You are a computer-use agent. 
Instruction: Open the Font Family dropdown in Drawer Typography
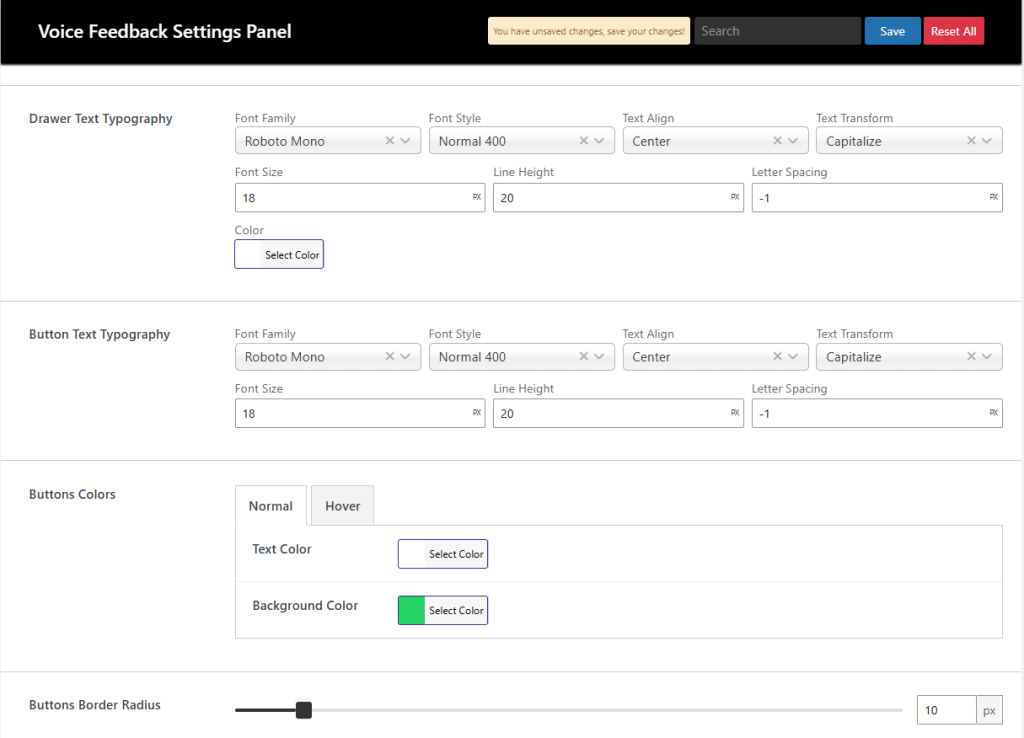(x=405, y=140)
